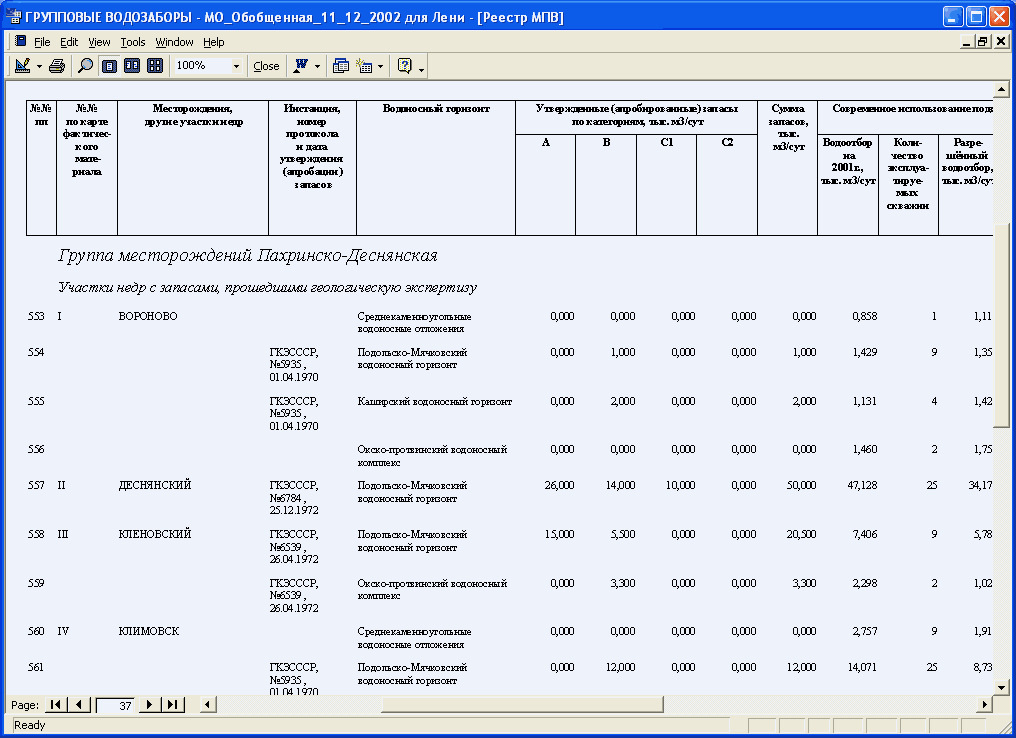This screenshot has height=738, width=1016.
Task: Jump to the last page
Action: tap(173, 705)
